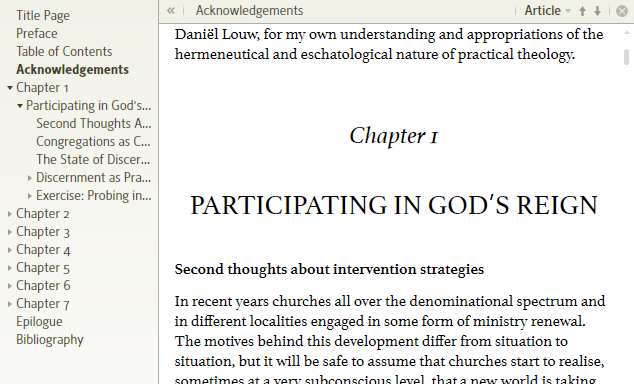Screen dimensions: 634x384
Task: Expand the Chapter 4 node
Action: pos(10,250)
